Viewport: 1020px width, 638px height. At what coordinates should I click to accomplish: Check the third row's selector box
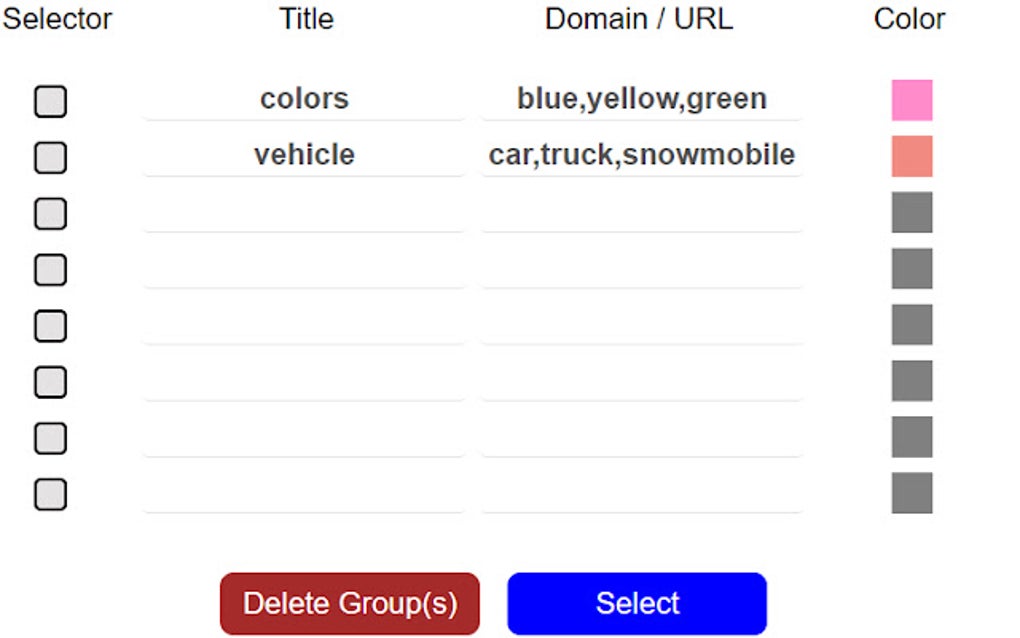pos(50,213)
